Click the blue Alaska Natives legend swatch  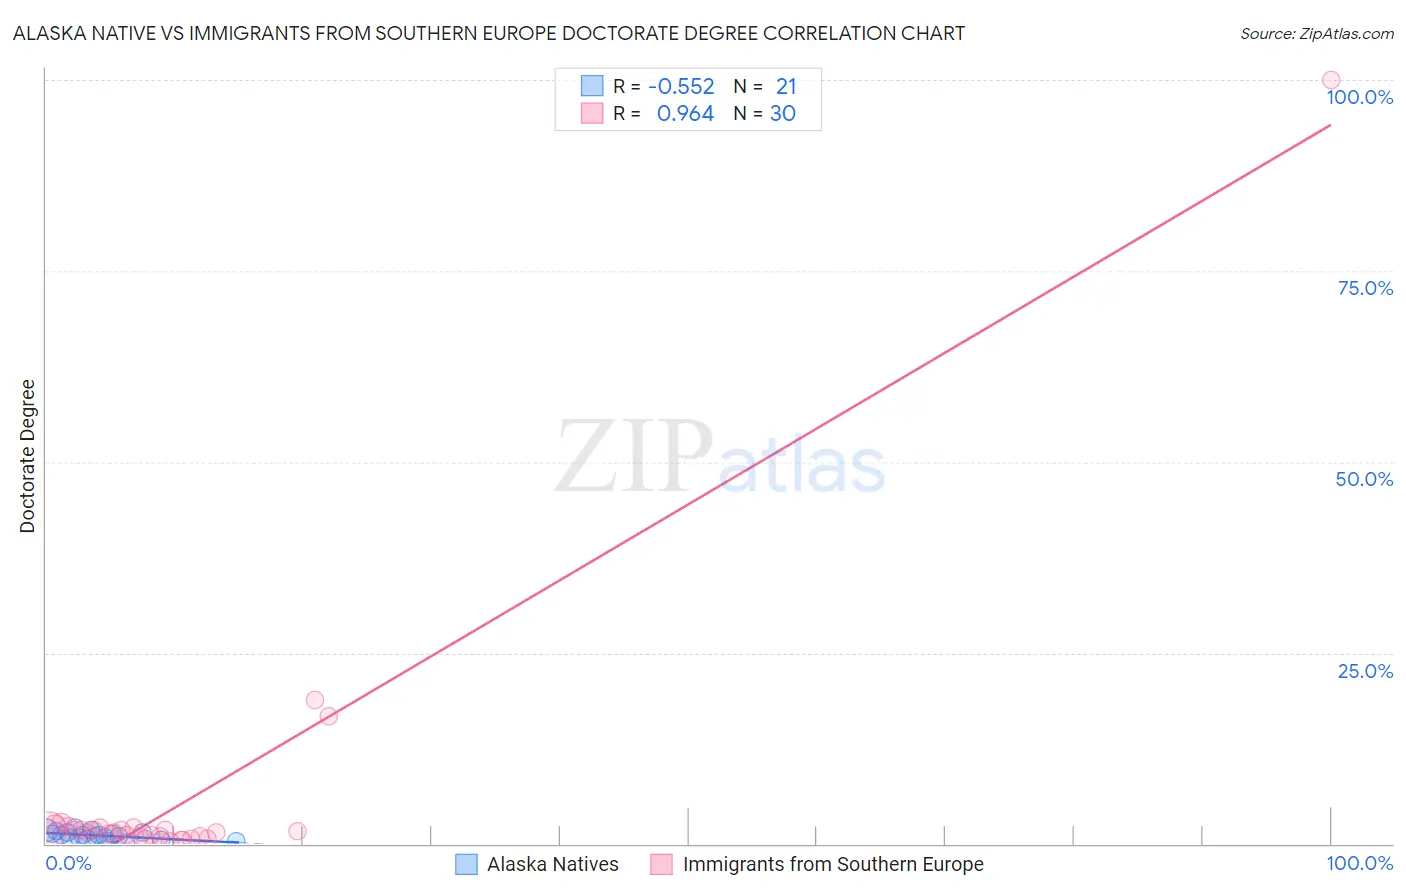point(466,864)
